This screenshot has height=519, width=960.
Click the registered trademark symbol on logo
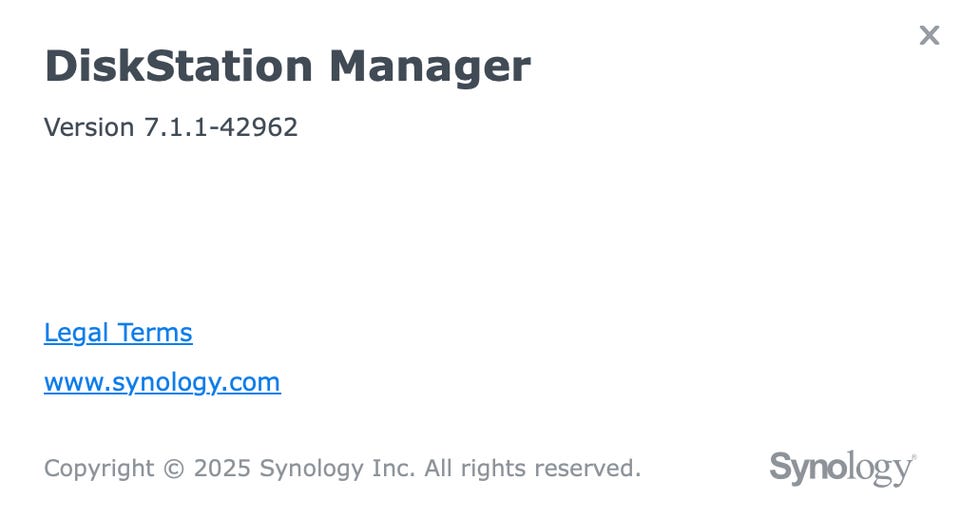pyautogui.click(x=913, y=456)
